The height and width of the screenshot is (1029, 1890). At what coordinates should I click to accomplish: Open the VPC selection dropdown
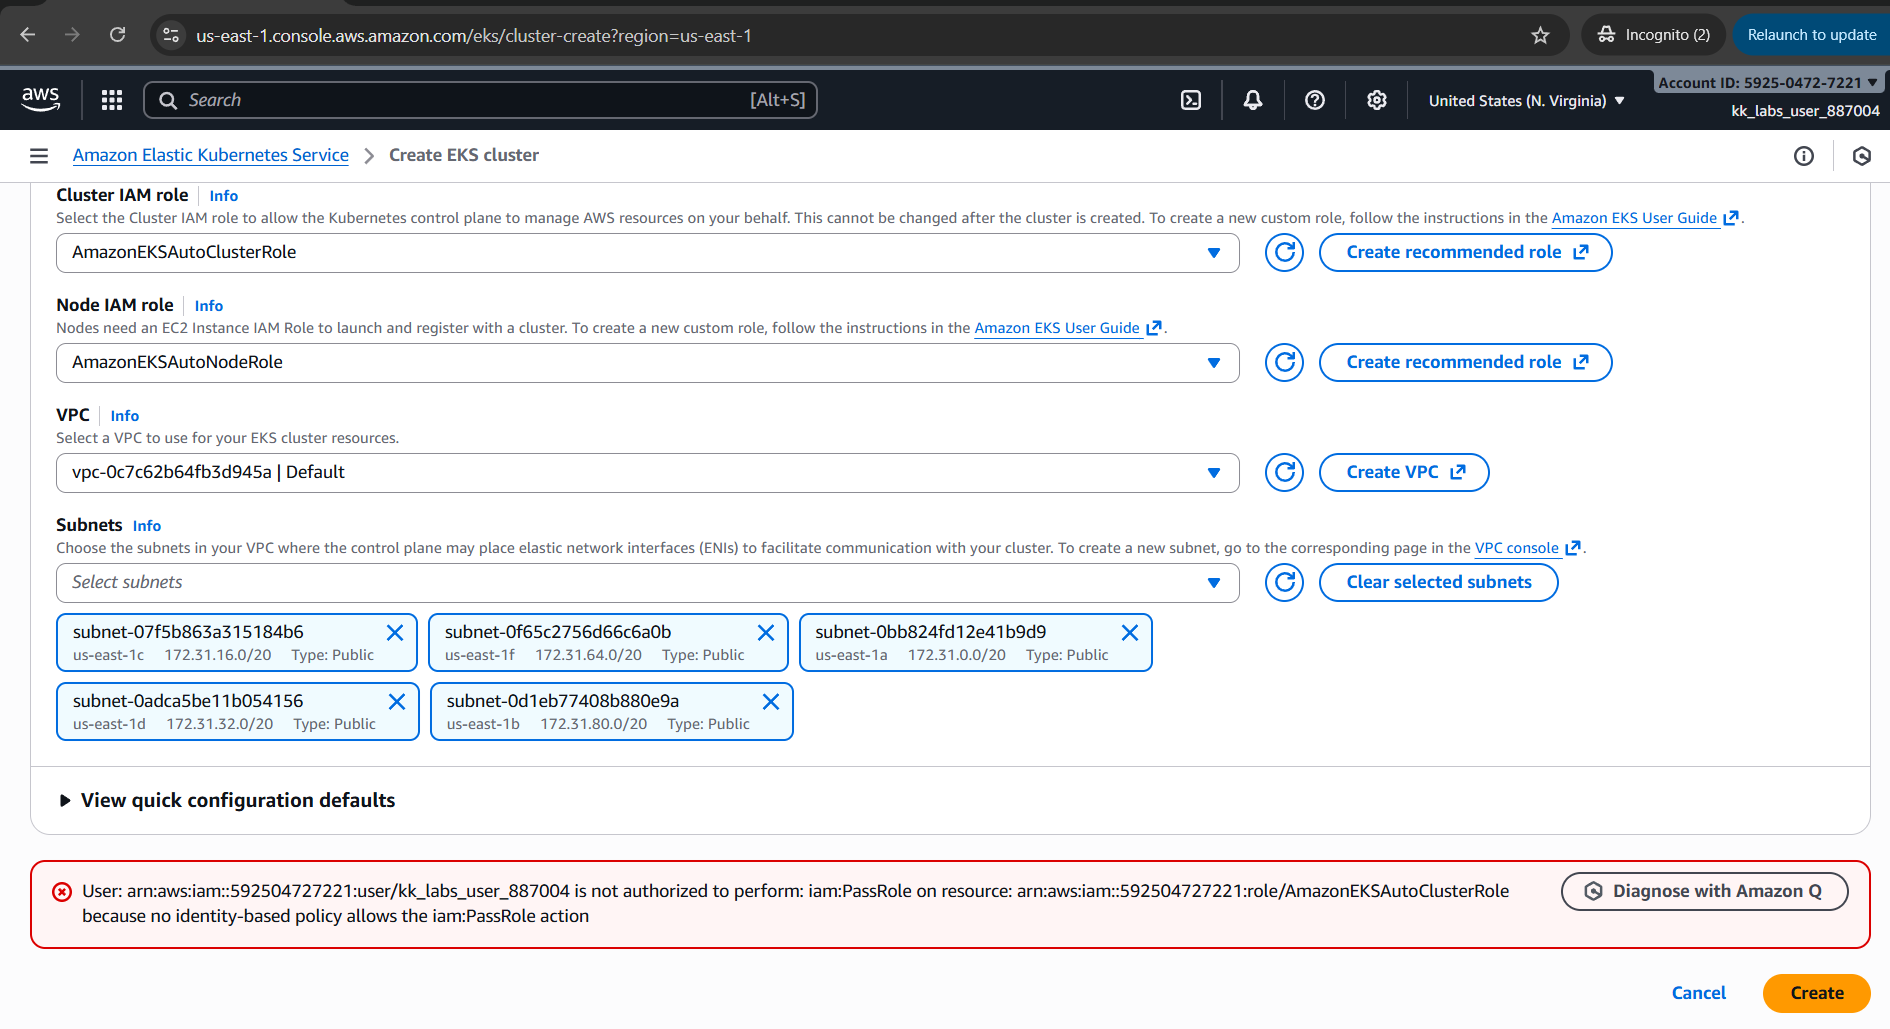point(648,473)
